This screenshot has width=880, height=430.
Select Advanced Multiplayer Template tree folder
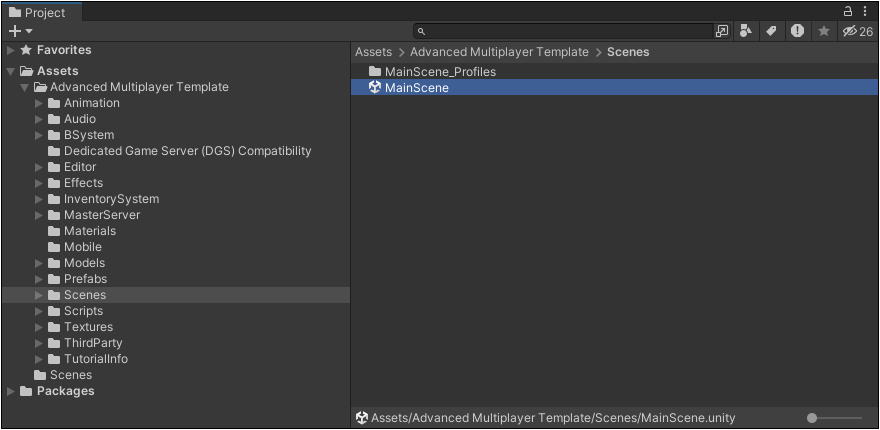pyautogui.click(x=176, y=88)
